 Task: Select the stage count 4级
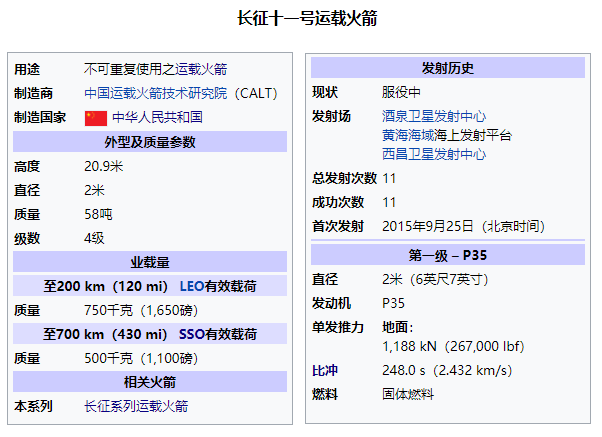click(x=94, y=238)
